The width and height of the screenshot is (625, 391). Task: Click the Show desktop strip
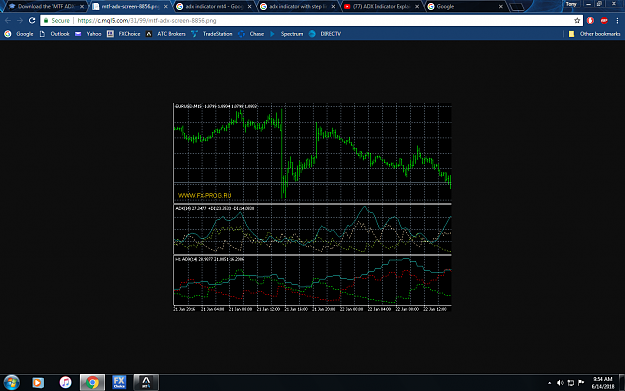click(622, 383)
